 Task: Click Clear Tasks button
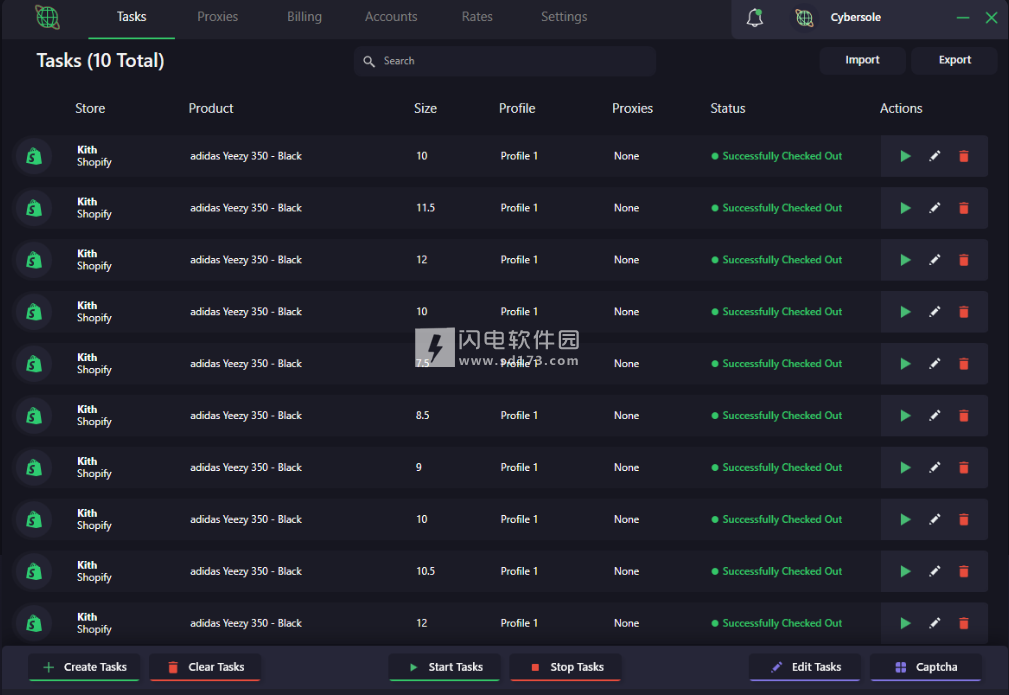(205, 667)
